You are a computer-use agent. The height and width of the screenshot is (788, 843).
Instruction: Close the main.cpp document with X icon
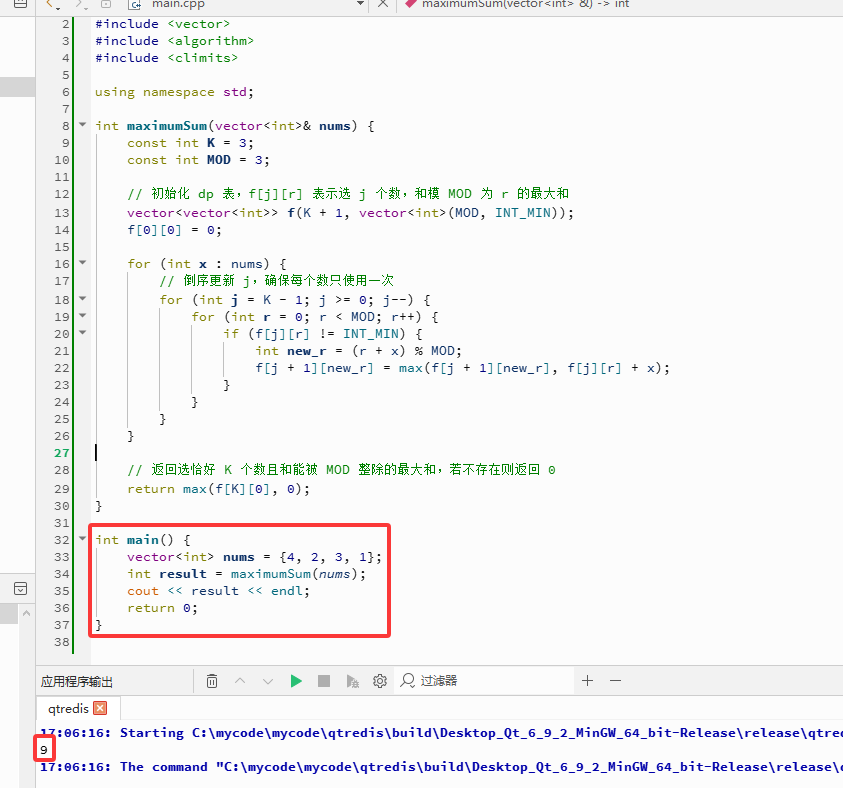(x=383, y=4)
